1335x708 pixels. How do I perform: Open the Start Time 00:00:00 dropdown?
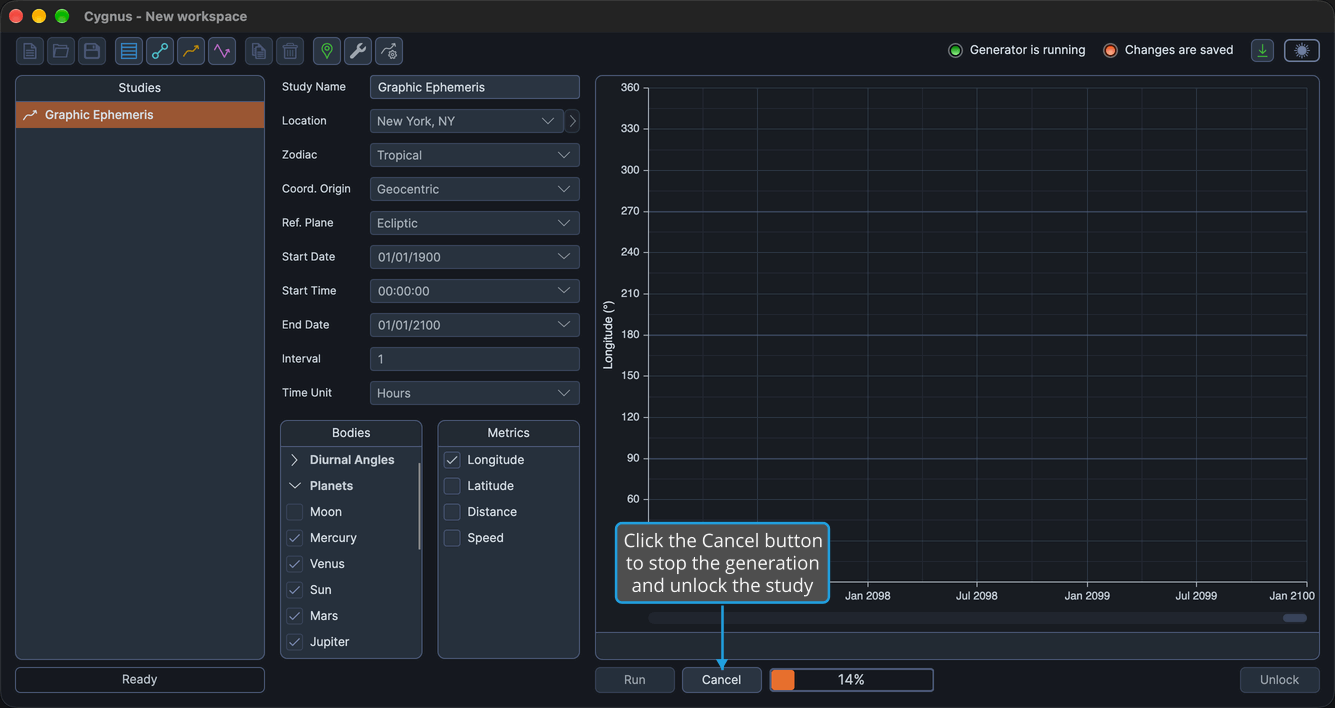pyautogui.click(x=475, y=291)
